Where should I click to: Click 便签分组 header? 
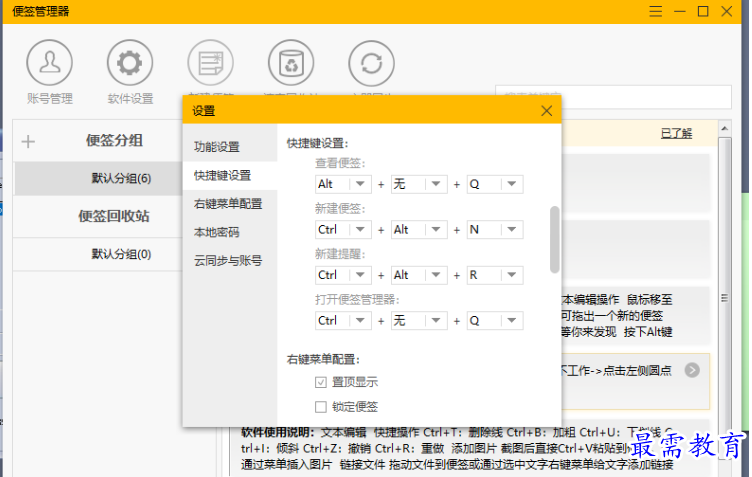click(x=114, y=140)
